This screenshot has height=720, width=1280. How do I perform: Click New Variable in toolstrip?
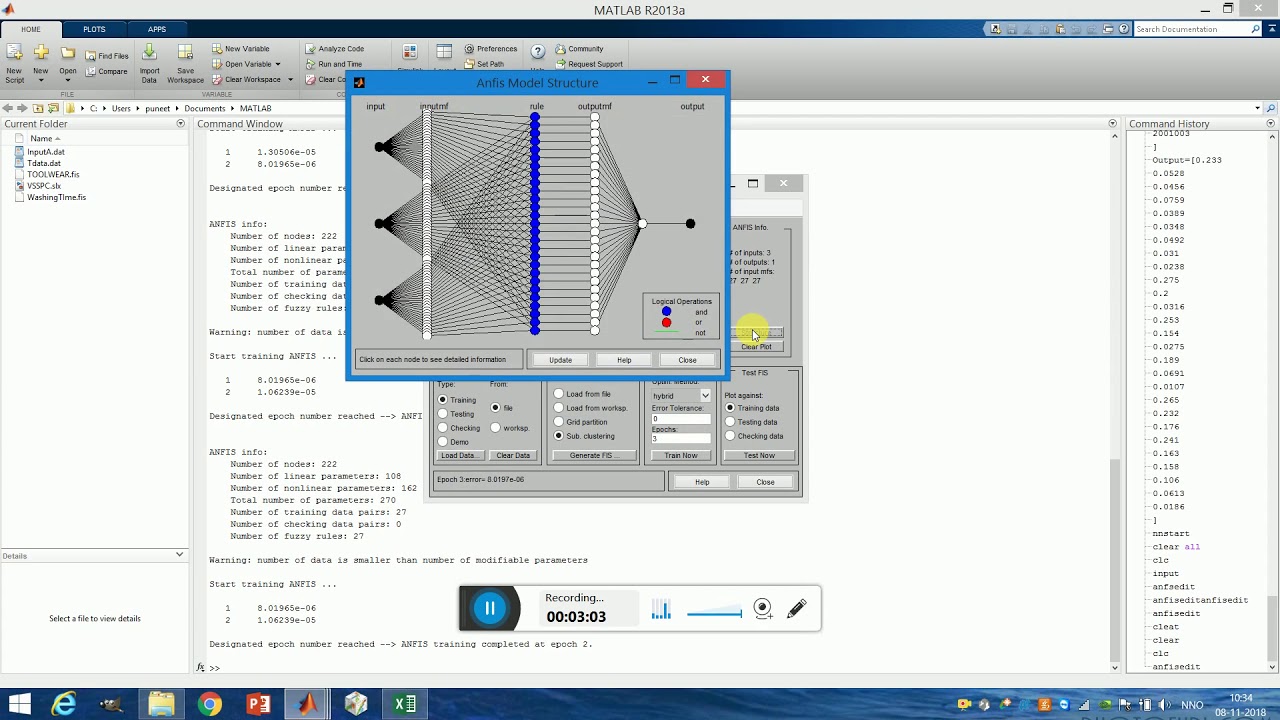tap(240, 48)
